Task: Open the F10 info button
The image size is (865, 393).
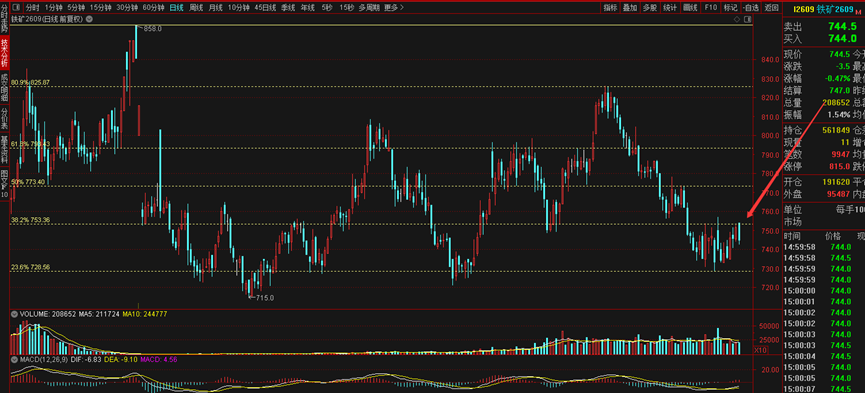Action: [x=711, y=8]
